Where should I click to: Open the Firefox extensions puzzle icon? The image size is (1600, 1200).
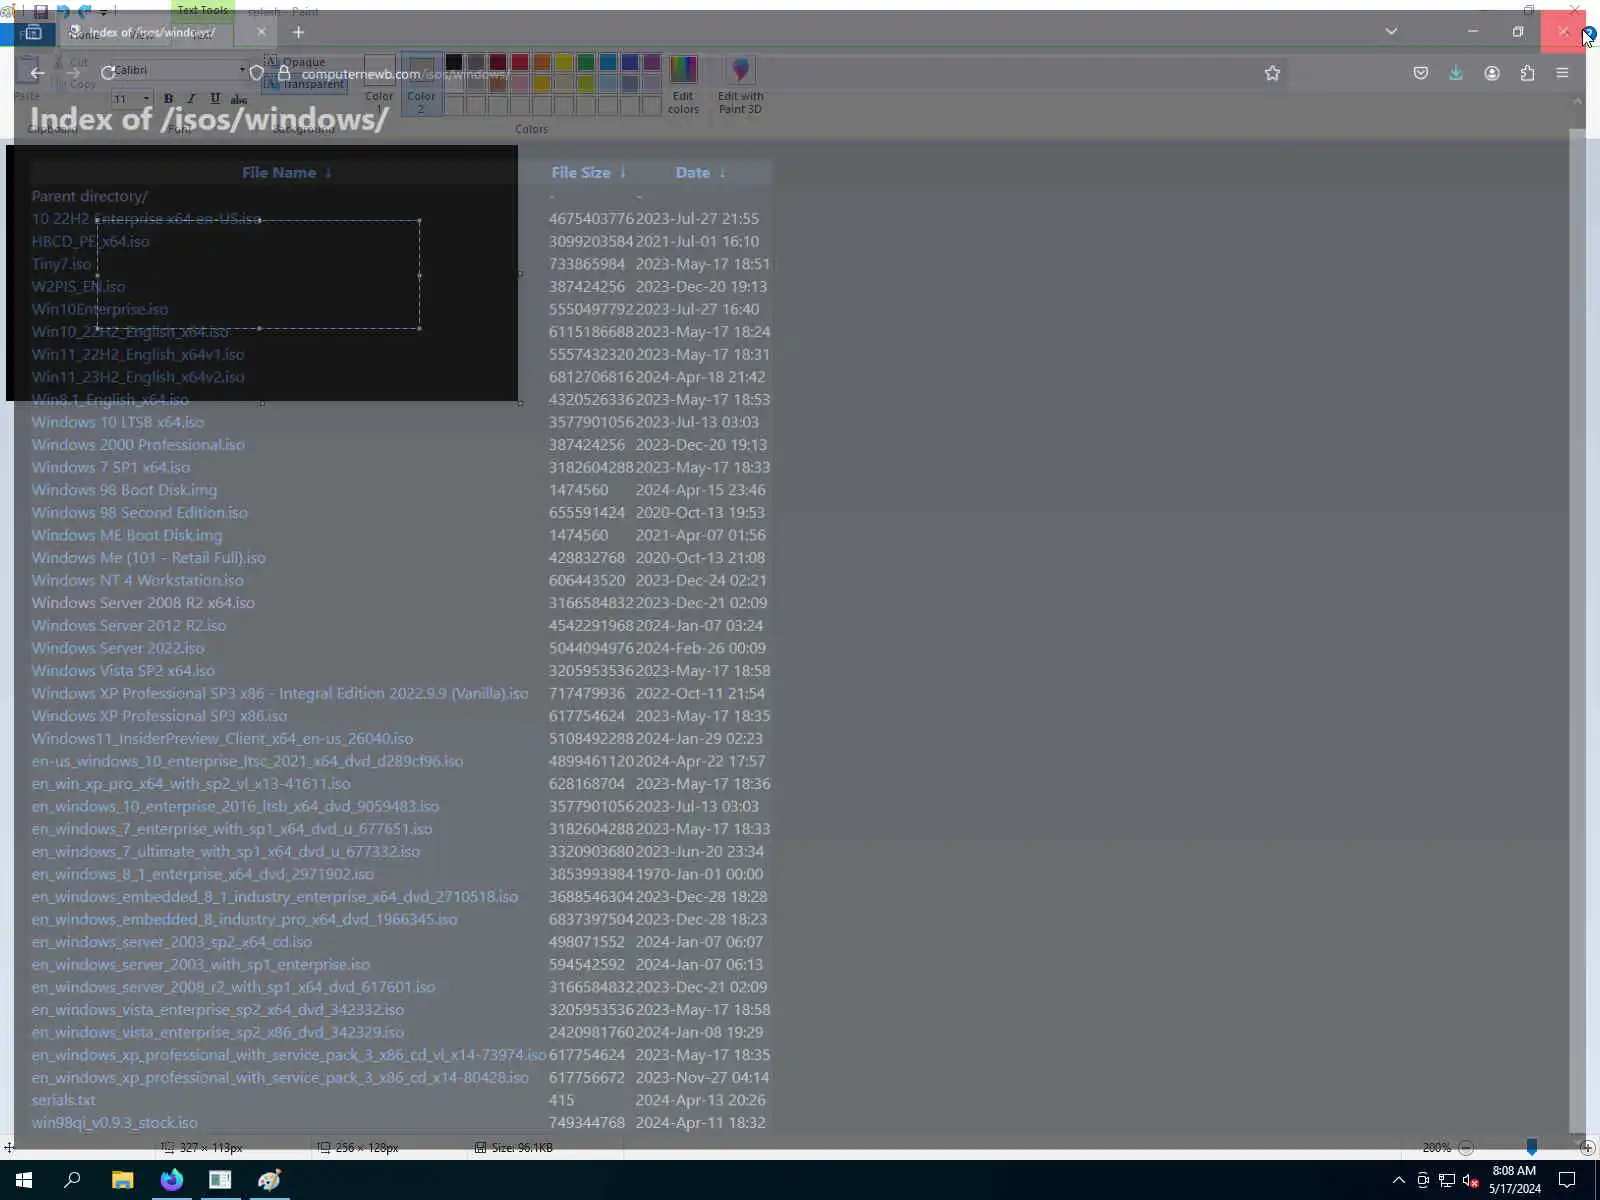pos(1527,73)
